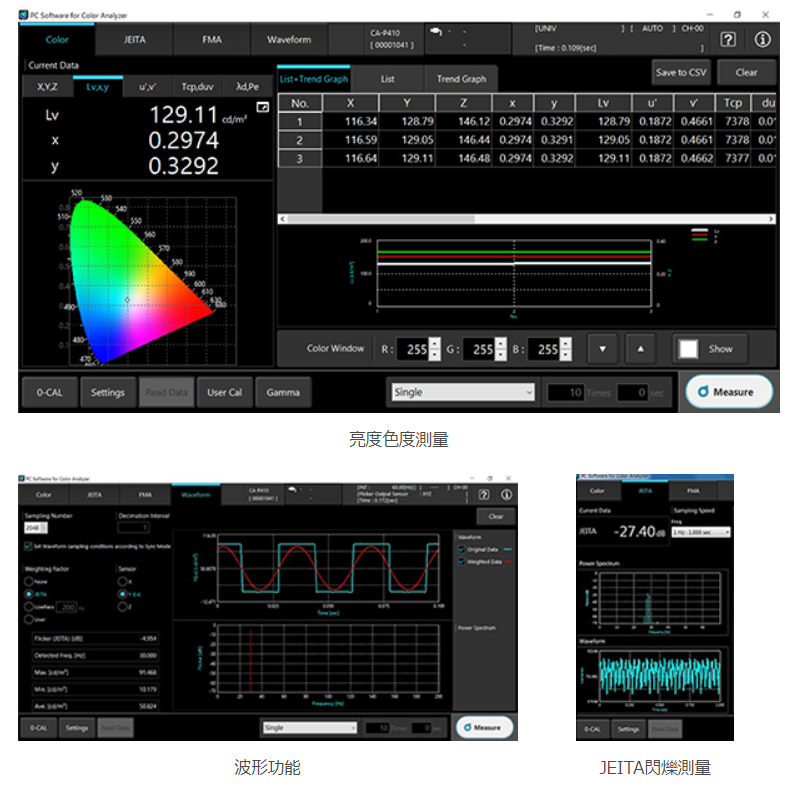Select the u',v' current data tab
Image resolution: width=802 pixels, height=800 pixels.
pos(148,87)
